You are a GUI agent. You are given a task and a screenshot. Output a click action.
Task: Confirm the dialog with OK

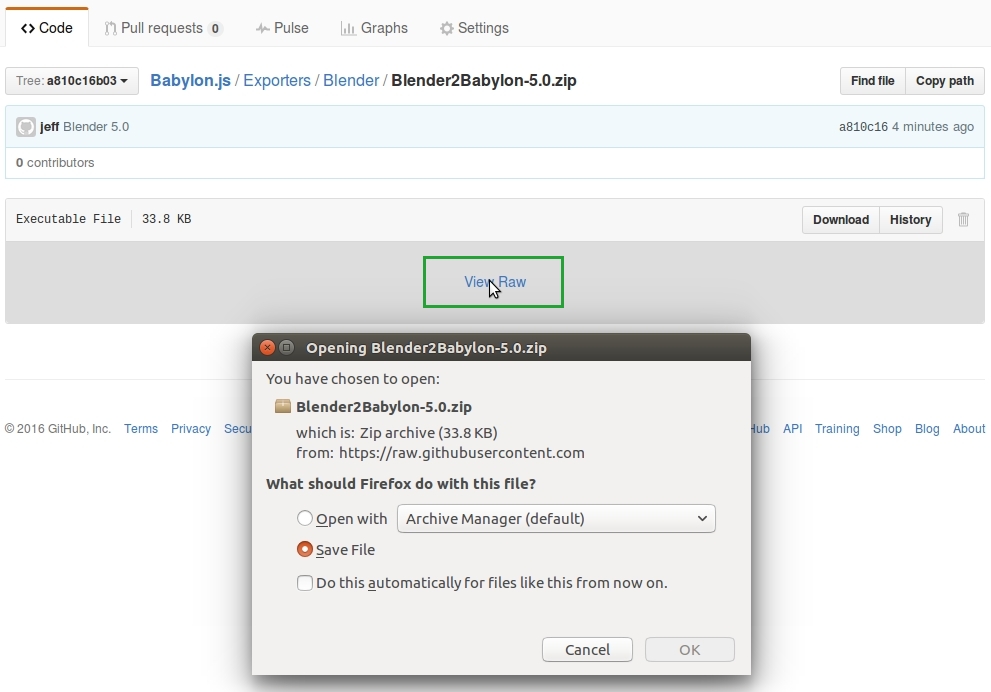coord(690,650)
